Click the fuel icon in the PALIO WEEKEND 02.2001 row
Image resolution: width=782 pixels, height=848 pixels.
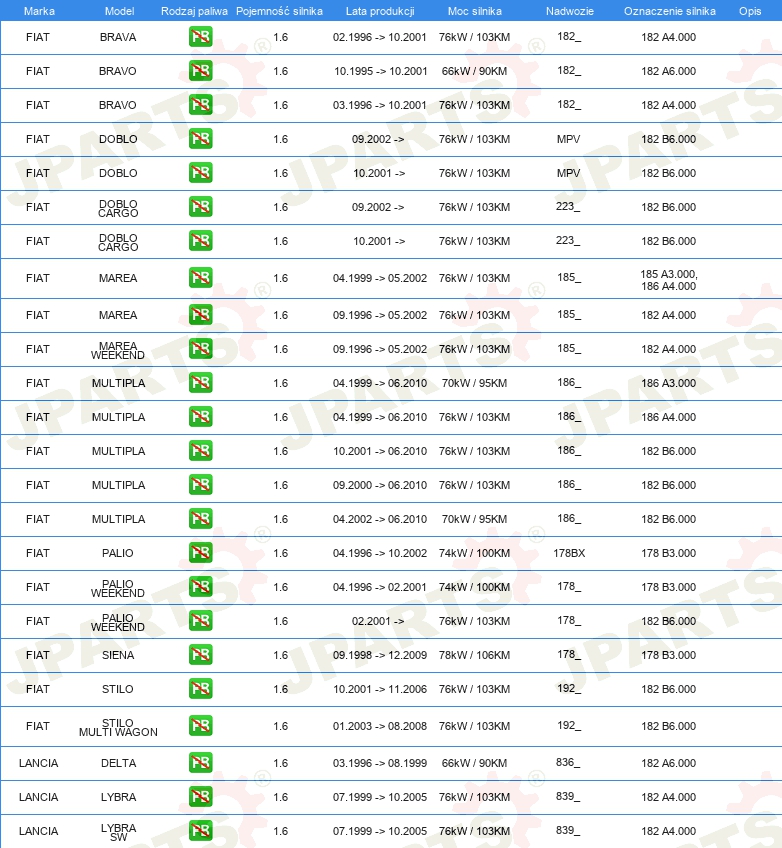coord(201,621)
